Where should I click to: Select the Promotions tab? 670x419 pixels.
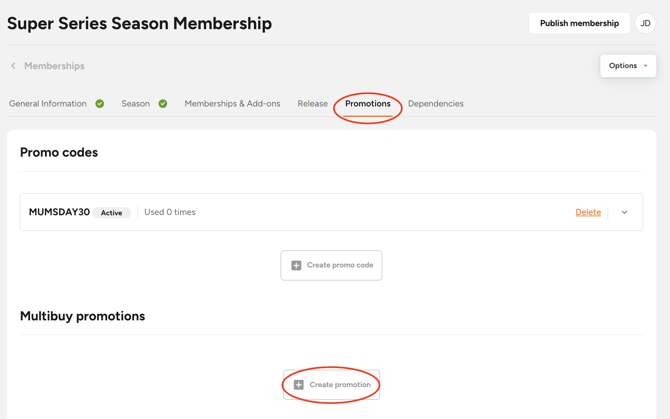point(368,104)
